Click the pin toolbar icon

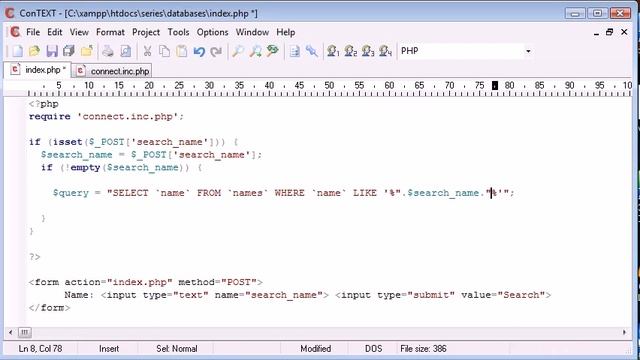click(312, 51)
